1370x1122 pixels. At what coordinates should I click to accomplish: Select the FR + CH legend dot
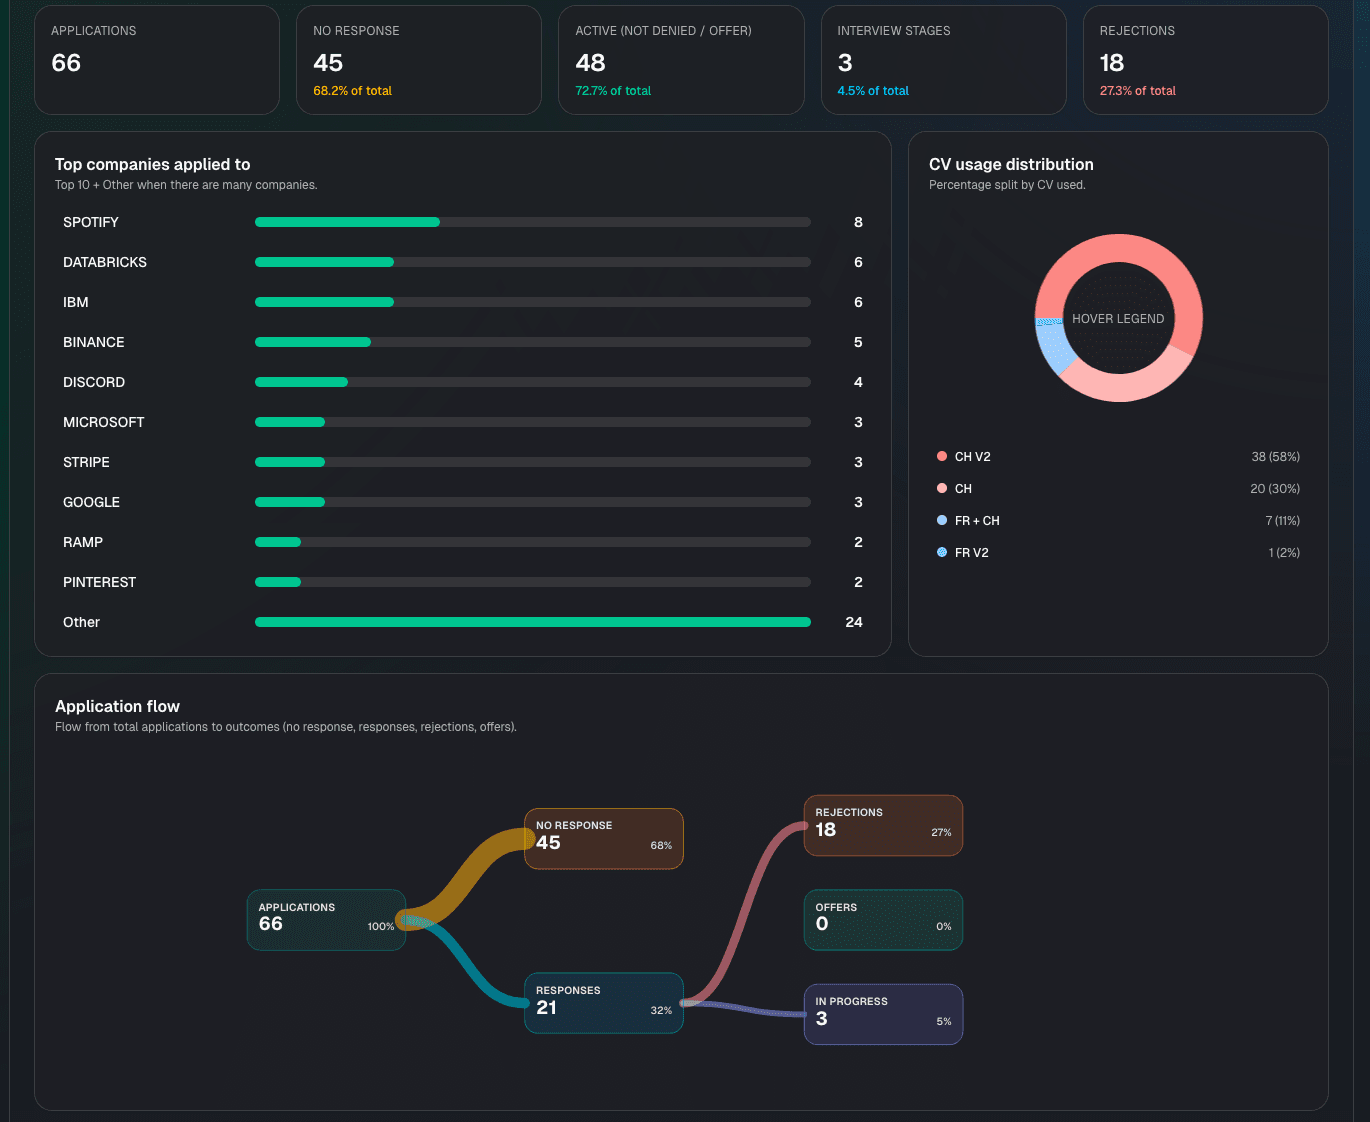pos(941,520)
